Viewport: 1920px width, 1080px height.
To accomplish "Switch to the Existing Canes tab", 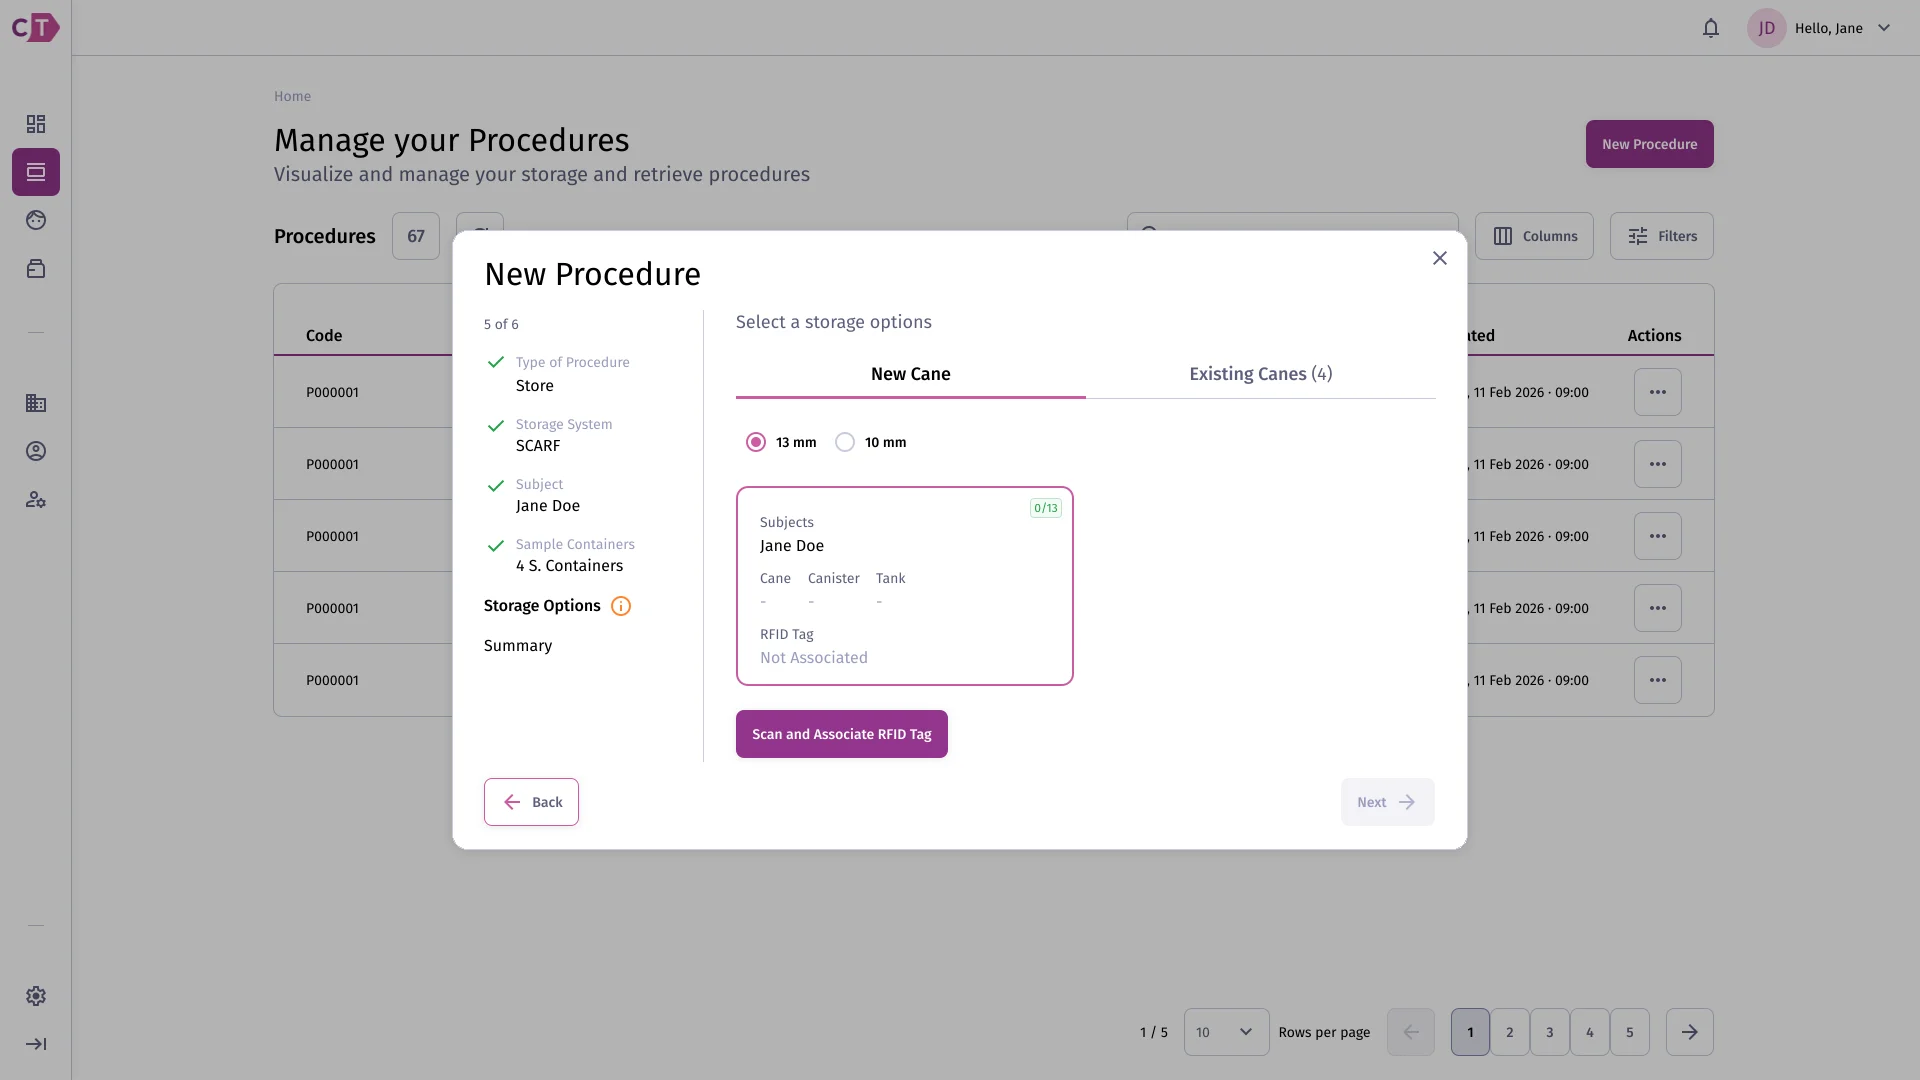I will tap(1261, 374).
